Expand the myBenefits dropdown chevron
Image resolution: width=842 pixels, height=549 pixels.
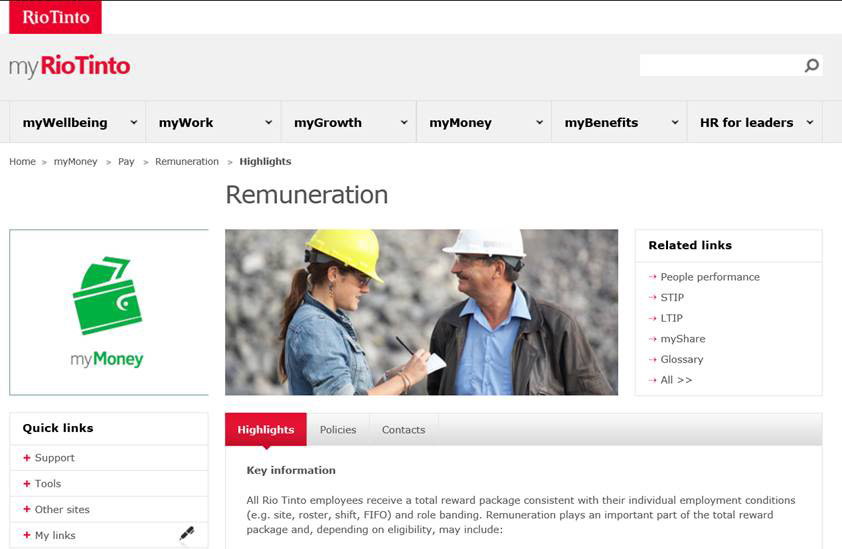pos(674,122)
